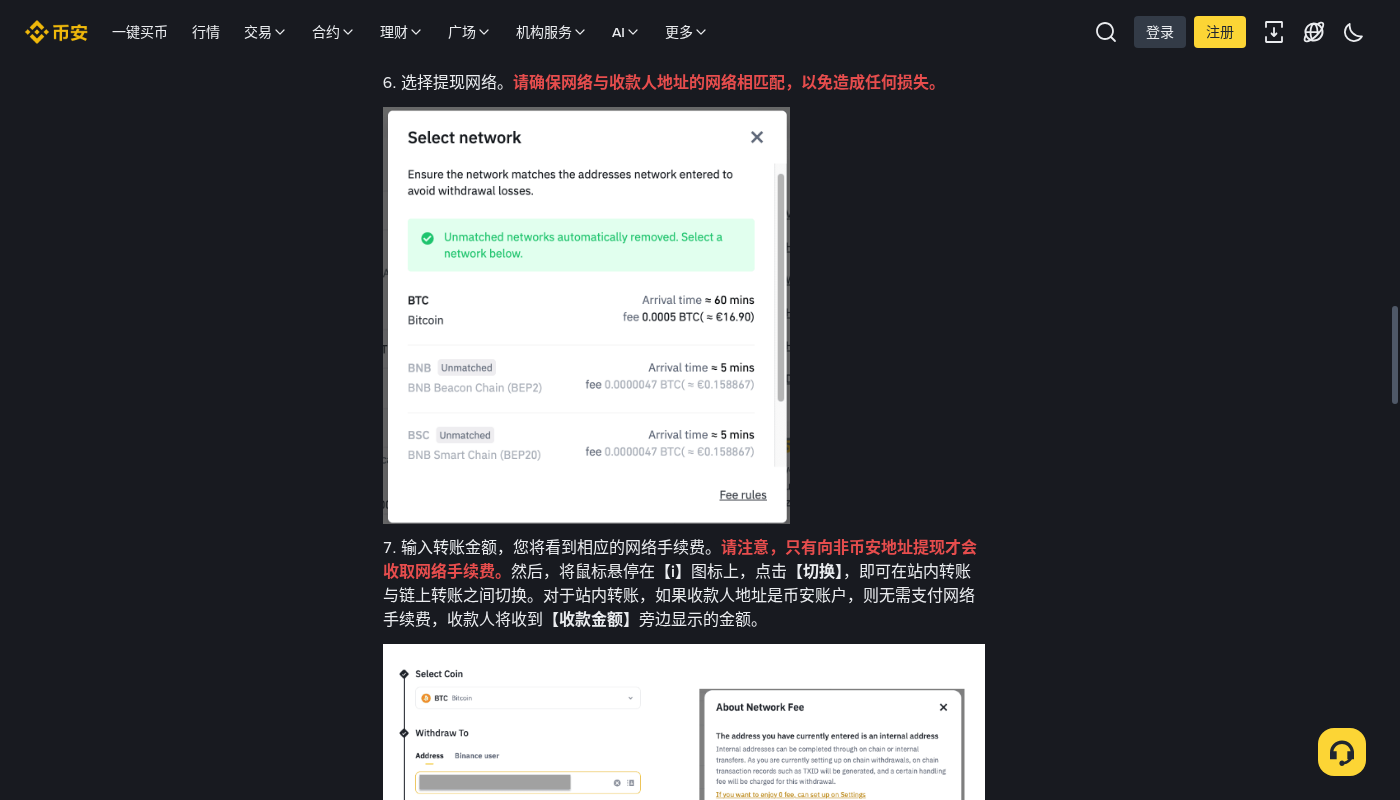Open the 行情 markets menu item
Screen dimensions: 1400x800
tap(206, 32)
